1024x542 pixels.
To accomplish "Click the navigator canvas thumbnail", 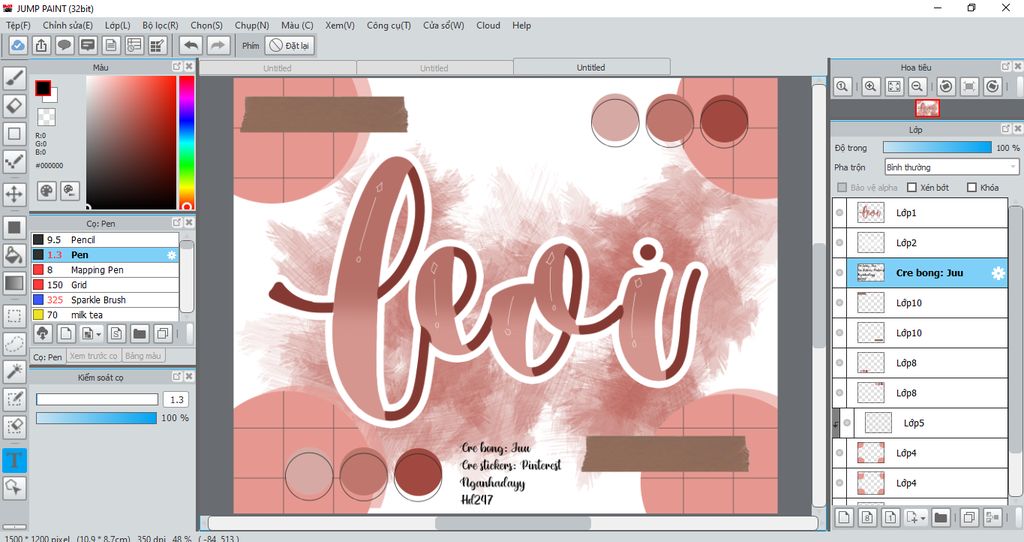I will pos(927,108).
